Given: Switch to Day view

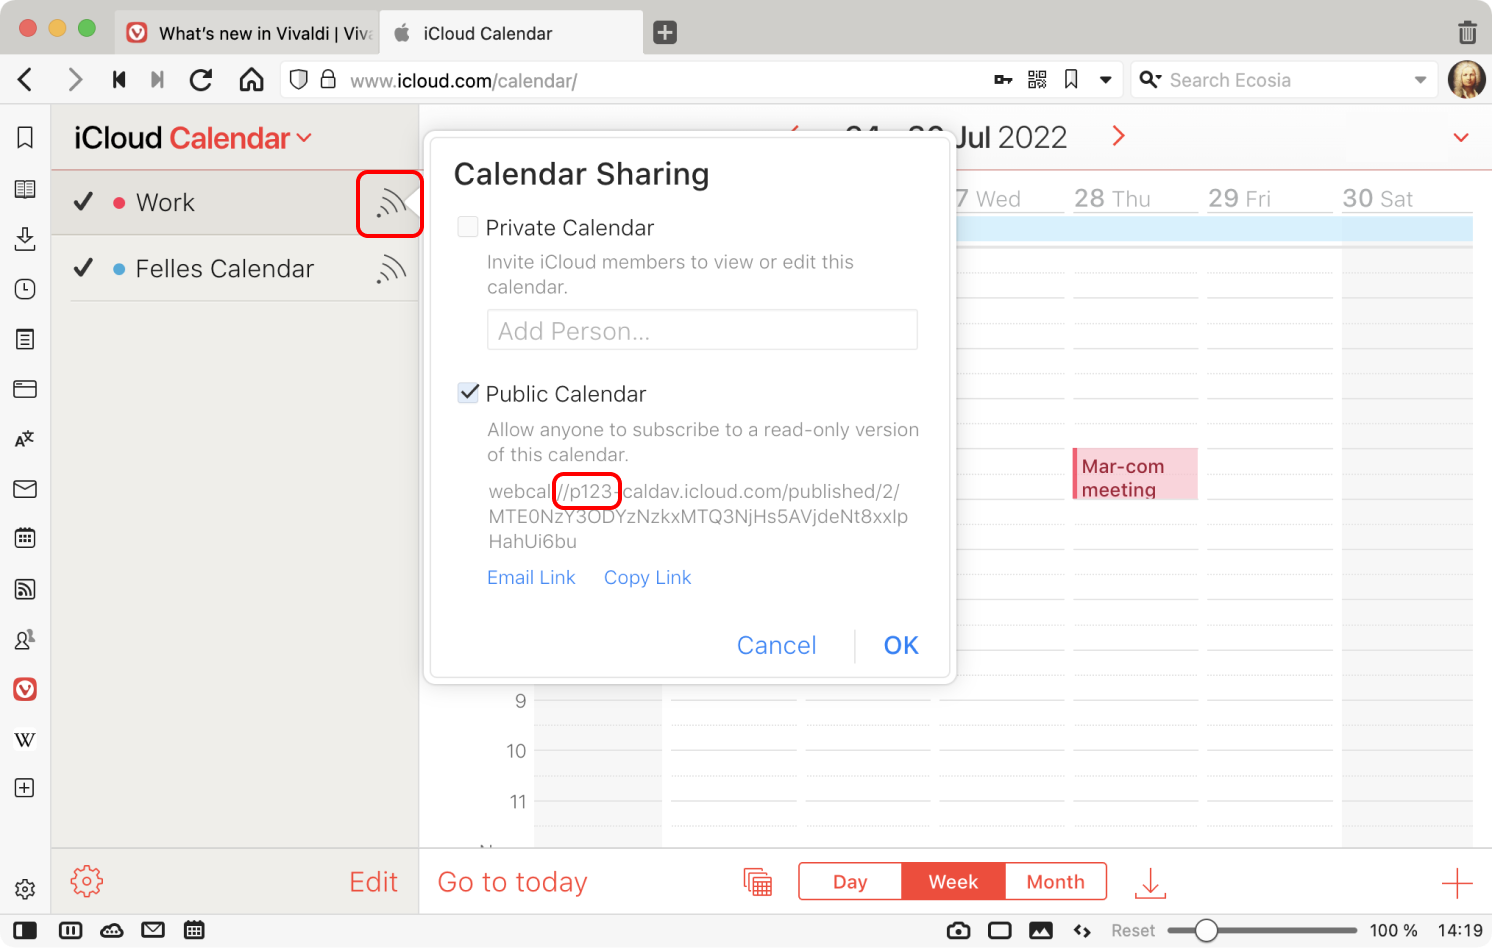Looking at the screenshot, I should 850,882.
